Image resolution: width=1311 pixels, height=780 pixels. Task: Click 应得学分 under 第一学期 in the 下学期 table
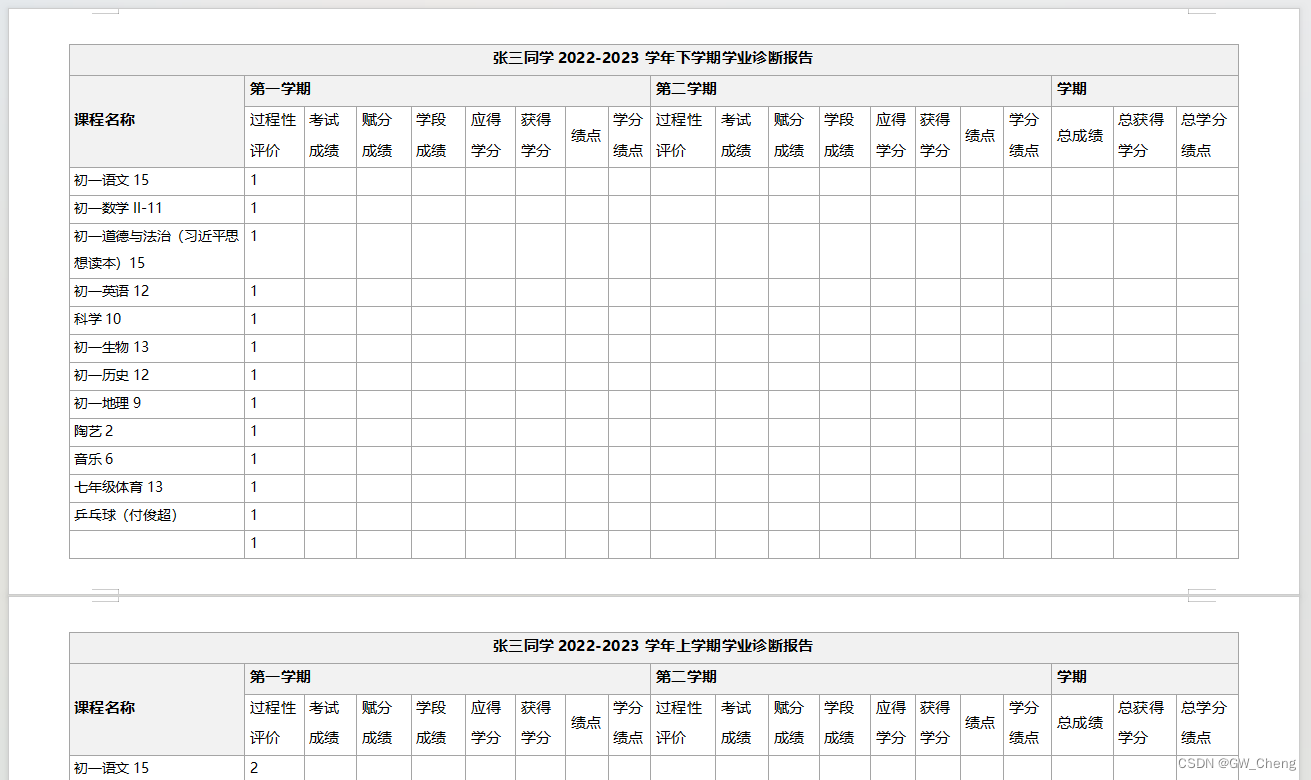point(486,135)
